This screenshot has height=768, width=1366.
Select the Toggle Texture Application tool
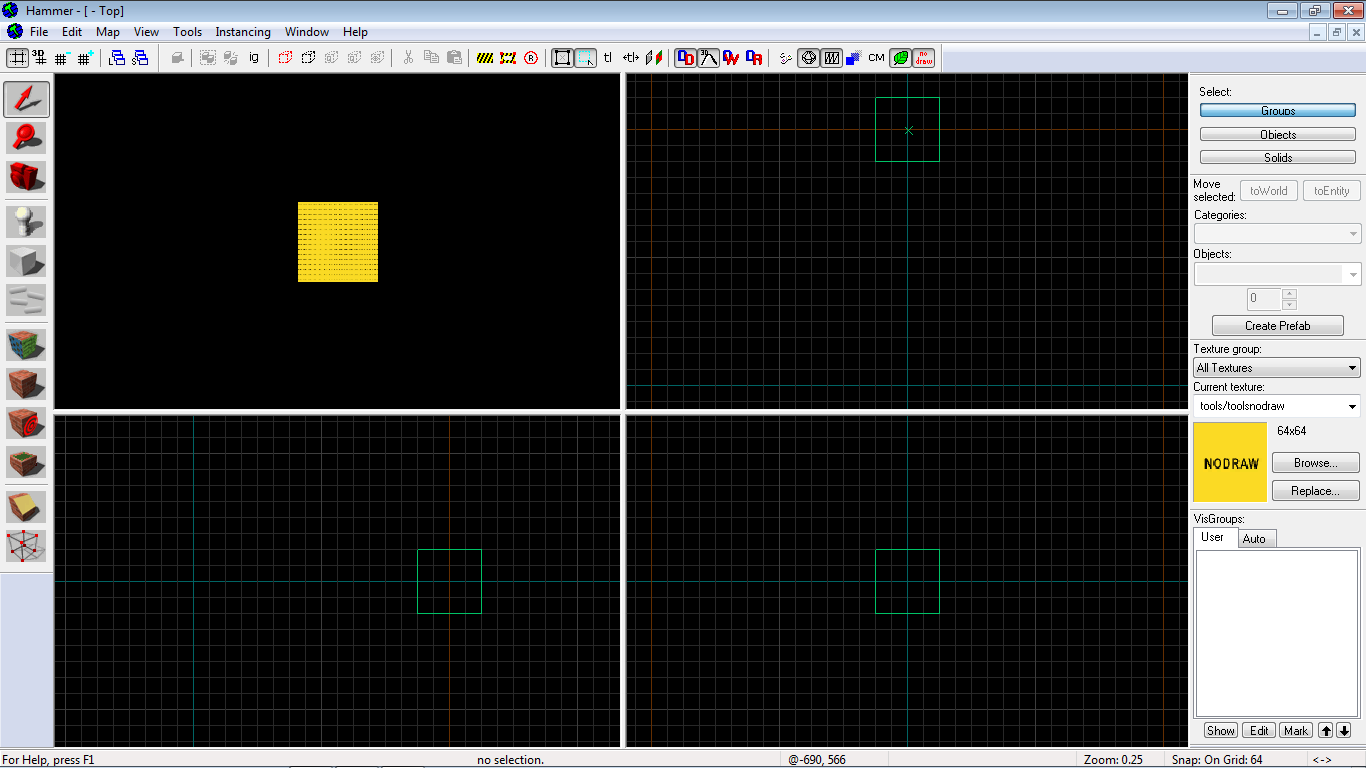(26, 345)
